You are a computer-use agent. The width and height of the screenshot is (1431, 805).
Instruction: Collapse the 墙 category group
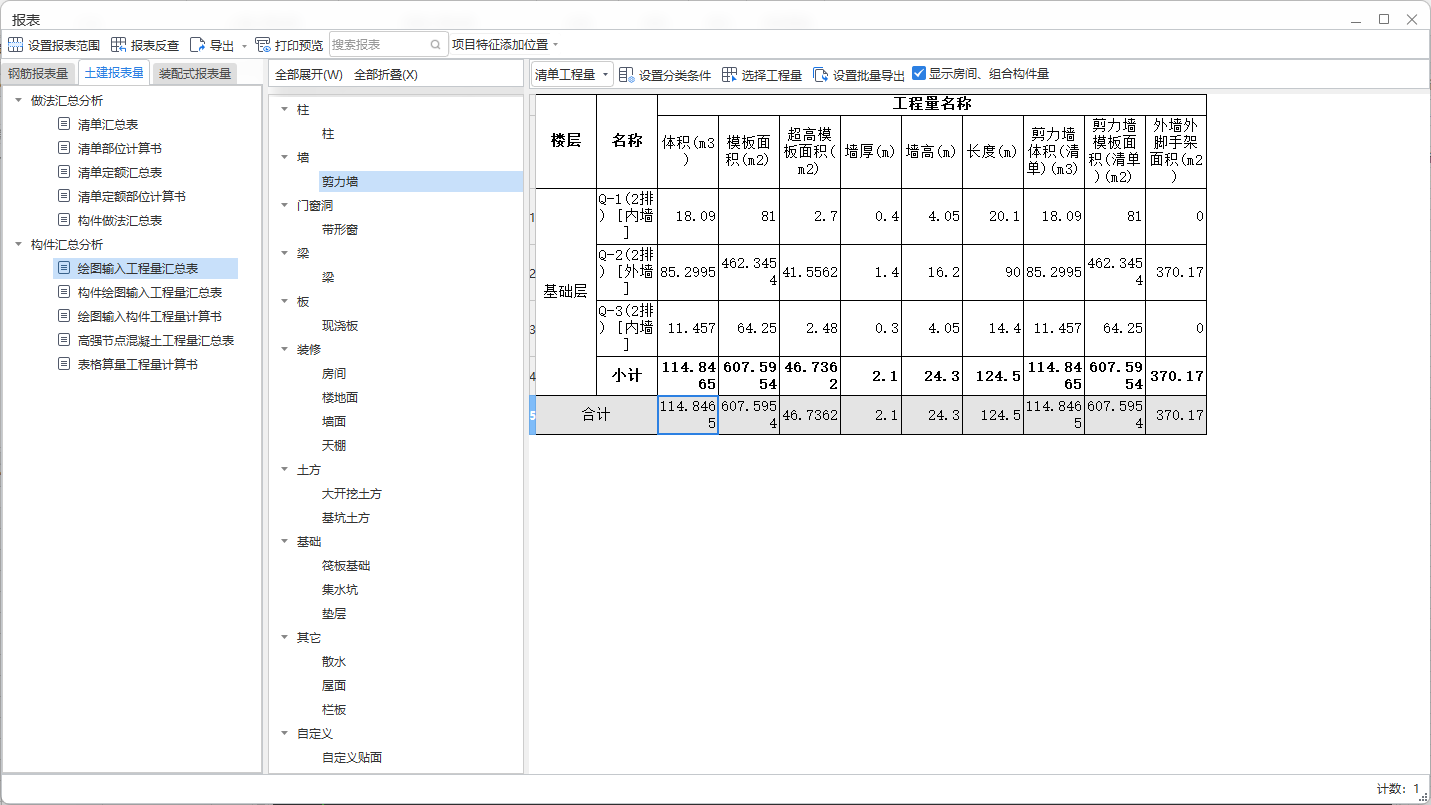[x=284, y=157]
